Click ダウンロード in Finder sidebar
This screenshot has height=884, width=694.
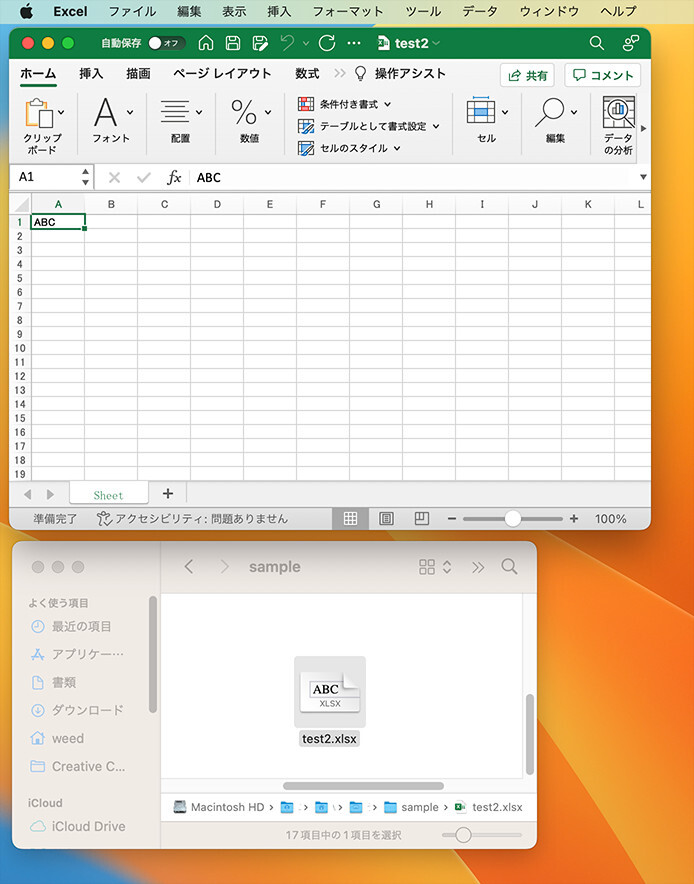[77, 710]
